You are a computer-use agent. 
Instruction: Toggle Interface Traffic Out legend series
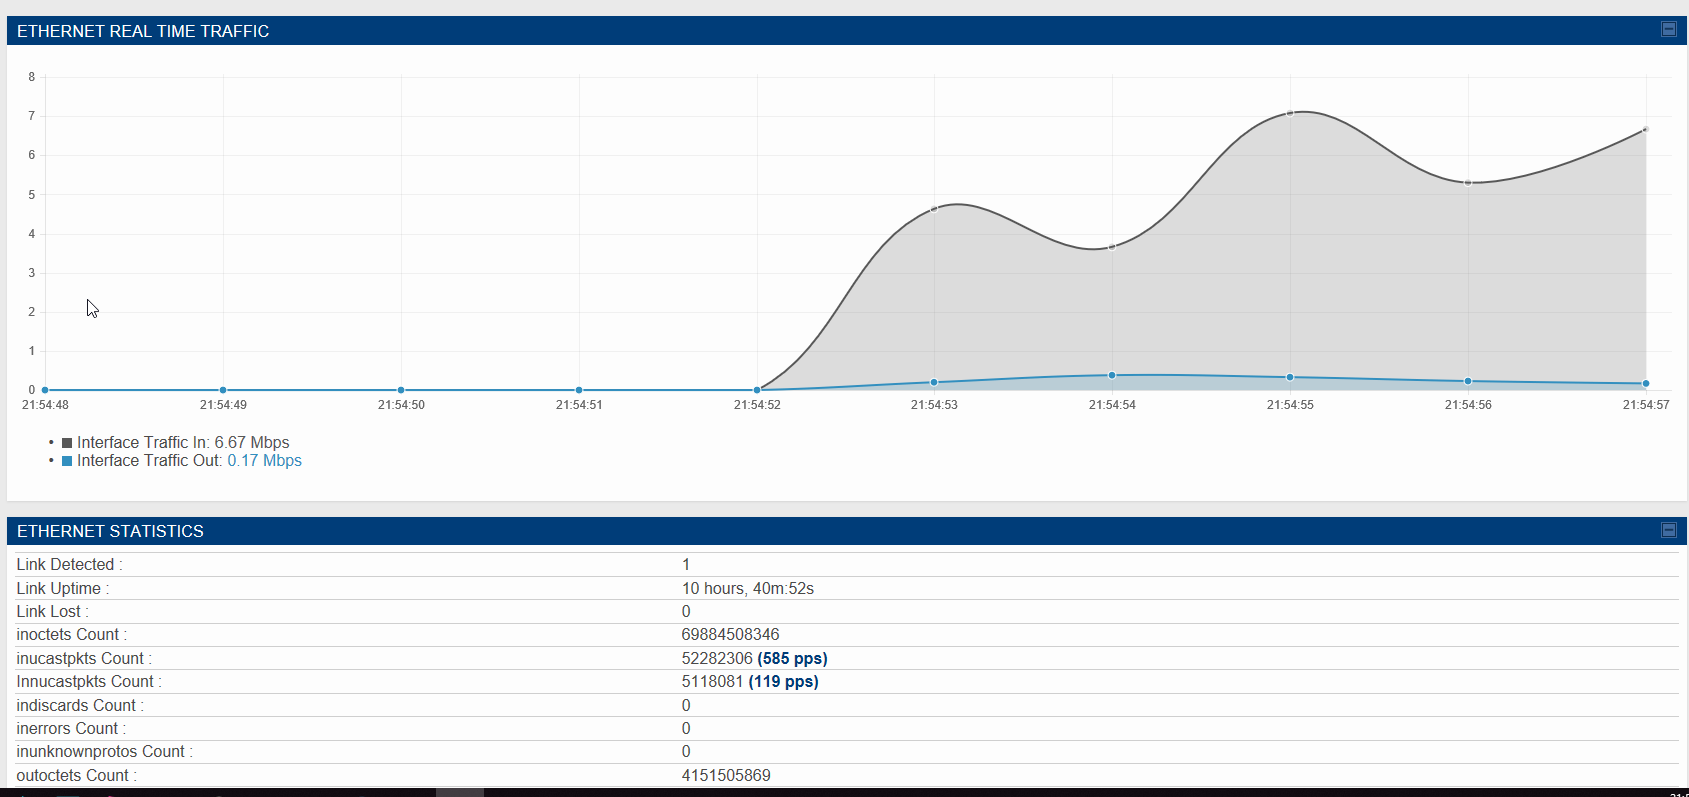(x=182, y=461)
